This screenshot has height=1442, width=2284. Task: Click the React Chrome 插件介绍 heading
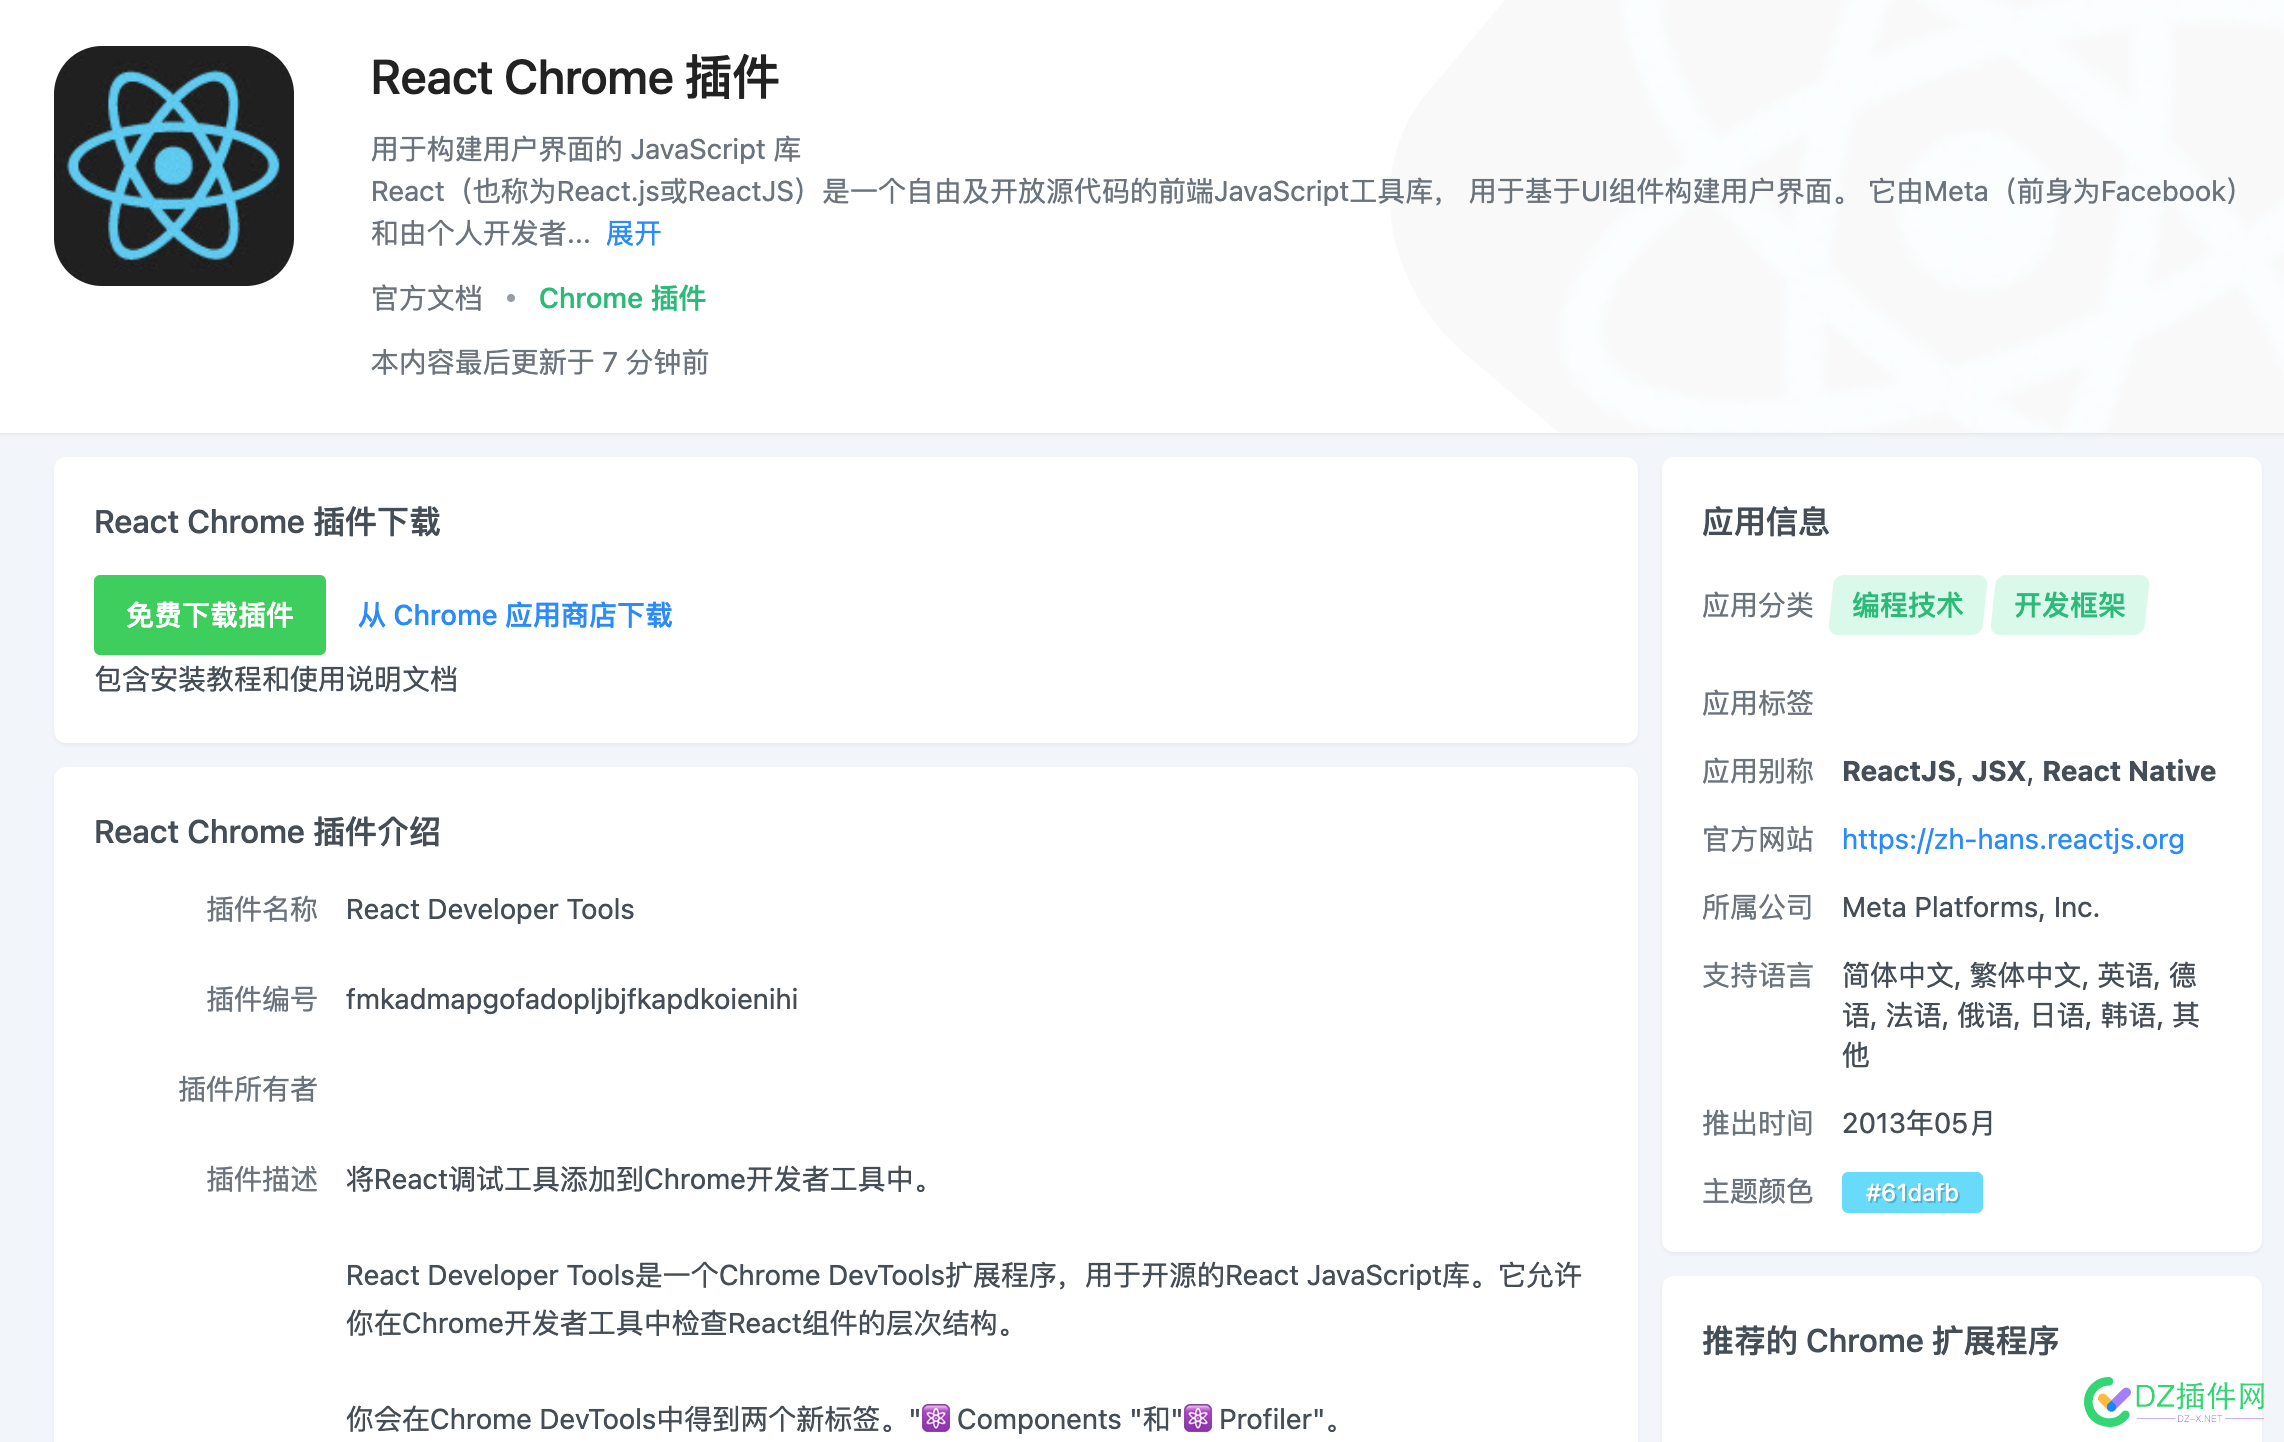267,831
